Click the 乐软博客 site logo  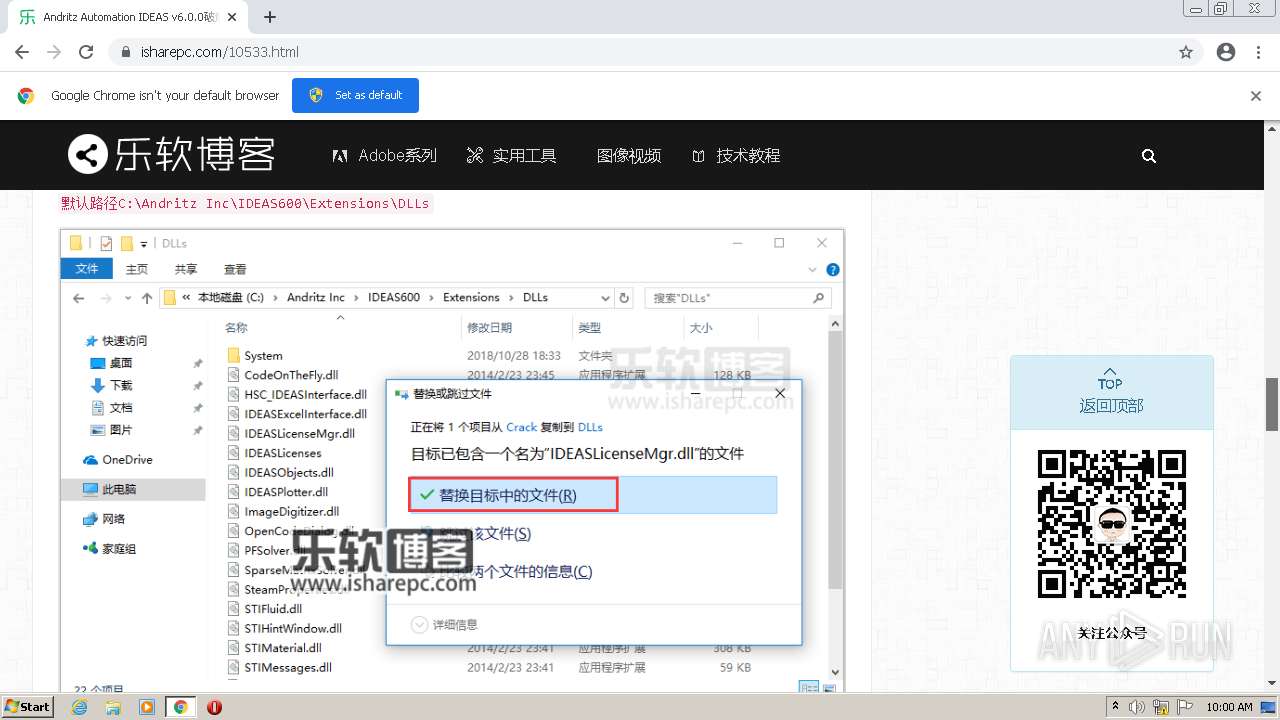pos(171,155)
